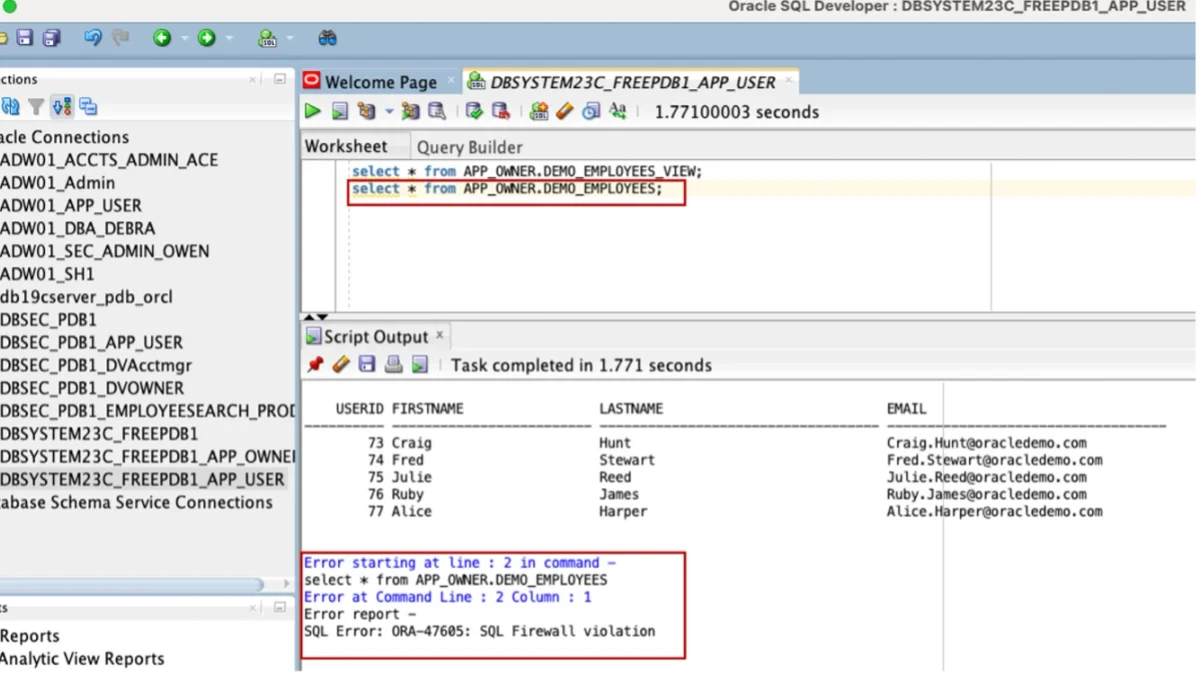1200x675 pixels.
Task: Select connection db19cserver_pdb_orcl
Action: (86, 297)
